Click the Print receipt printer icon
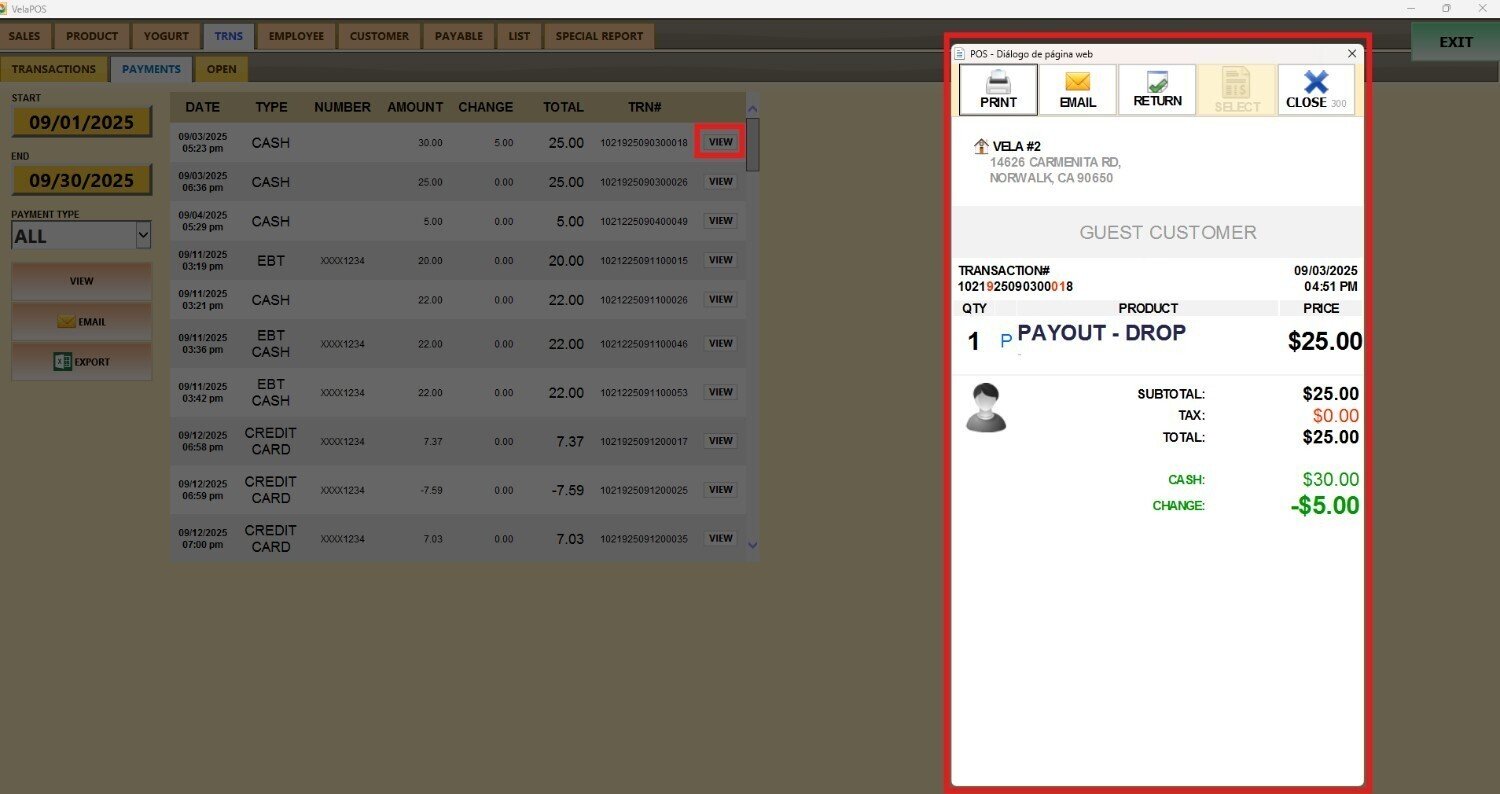This screenshot has height=794, width=1500. pyautogui.click(x=998, y=83)
